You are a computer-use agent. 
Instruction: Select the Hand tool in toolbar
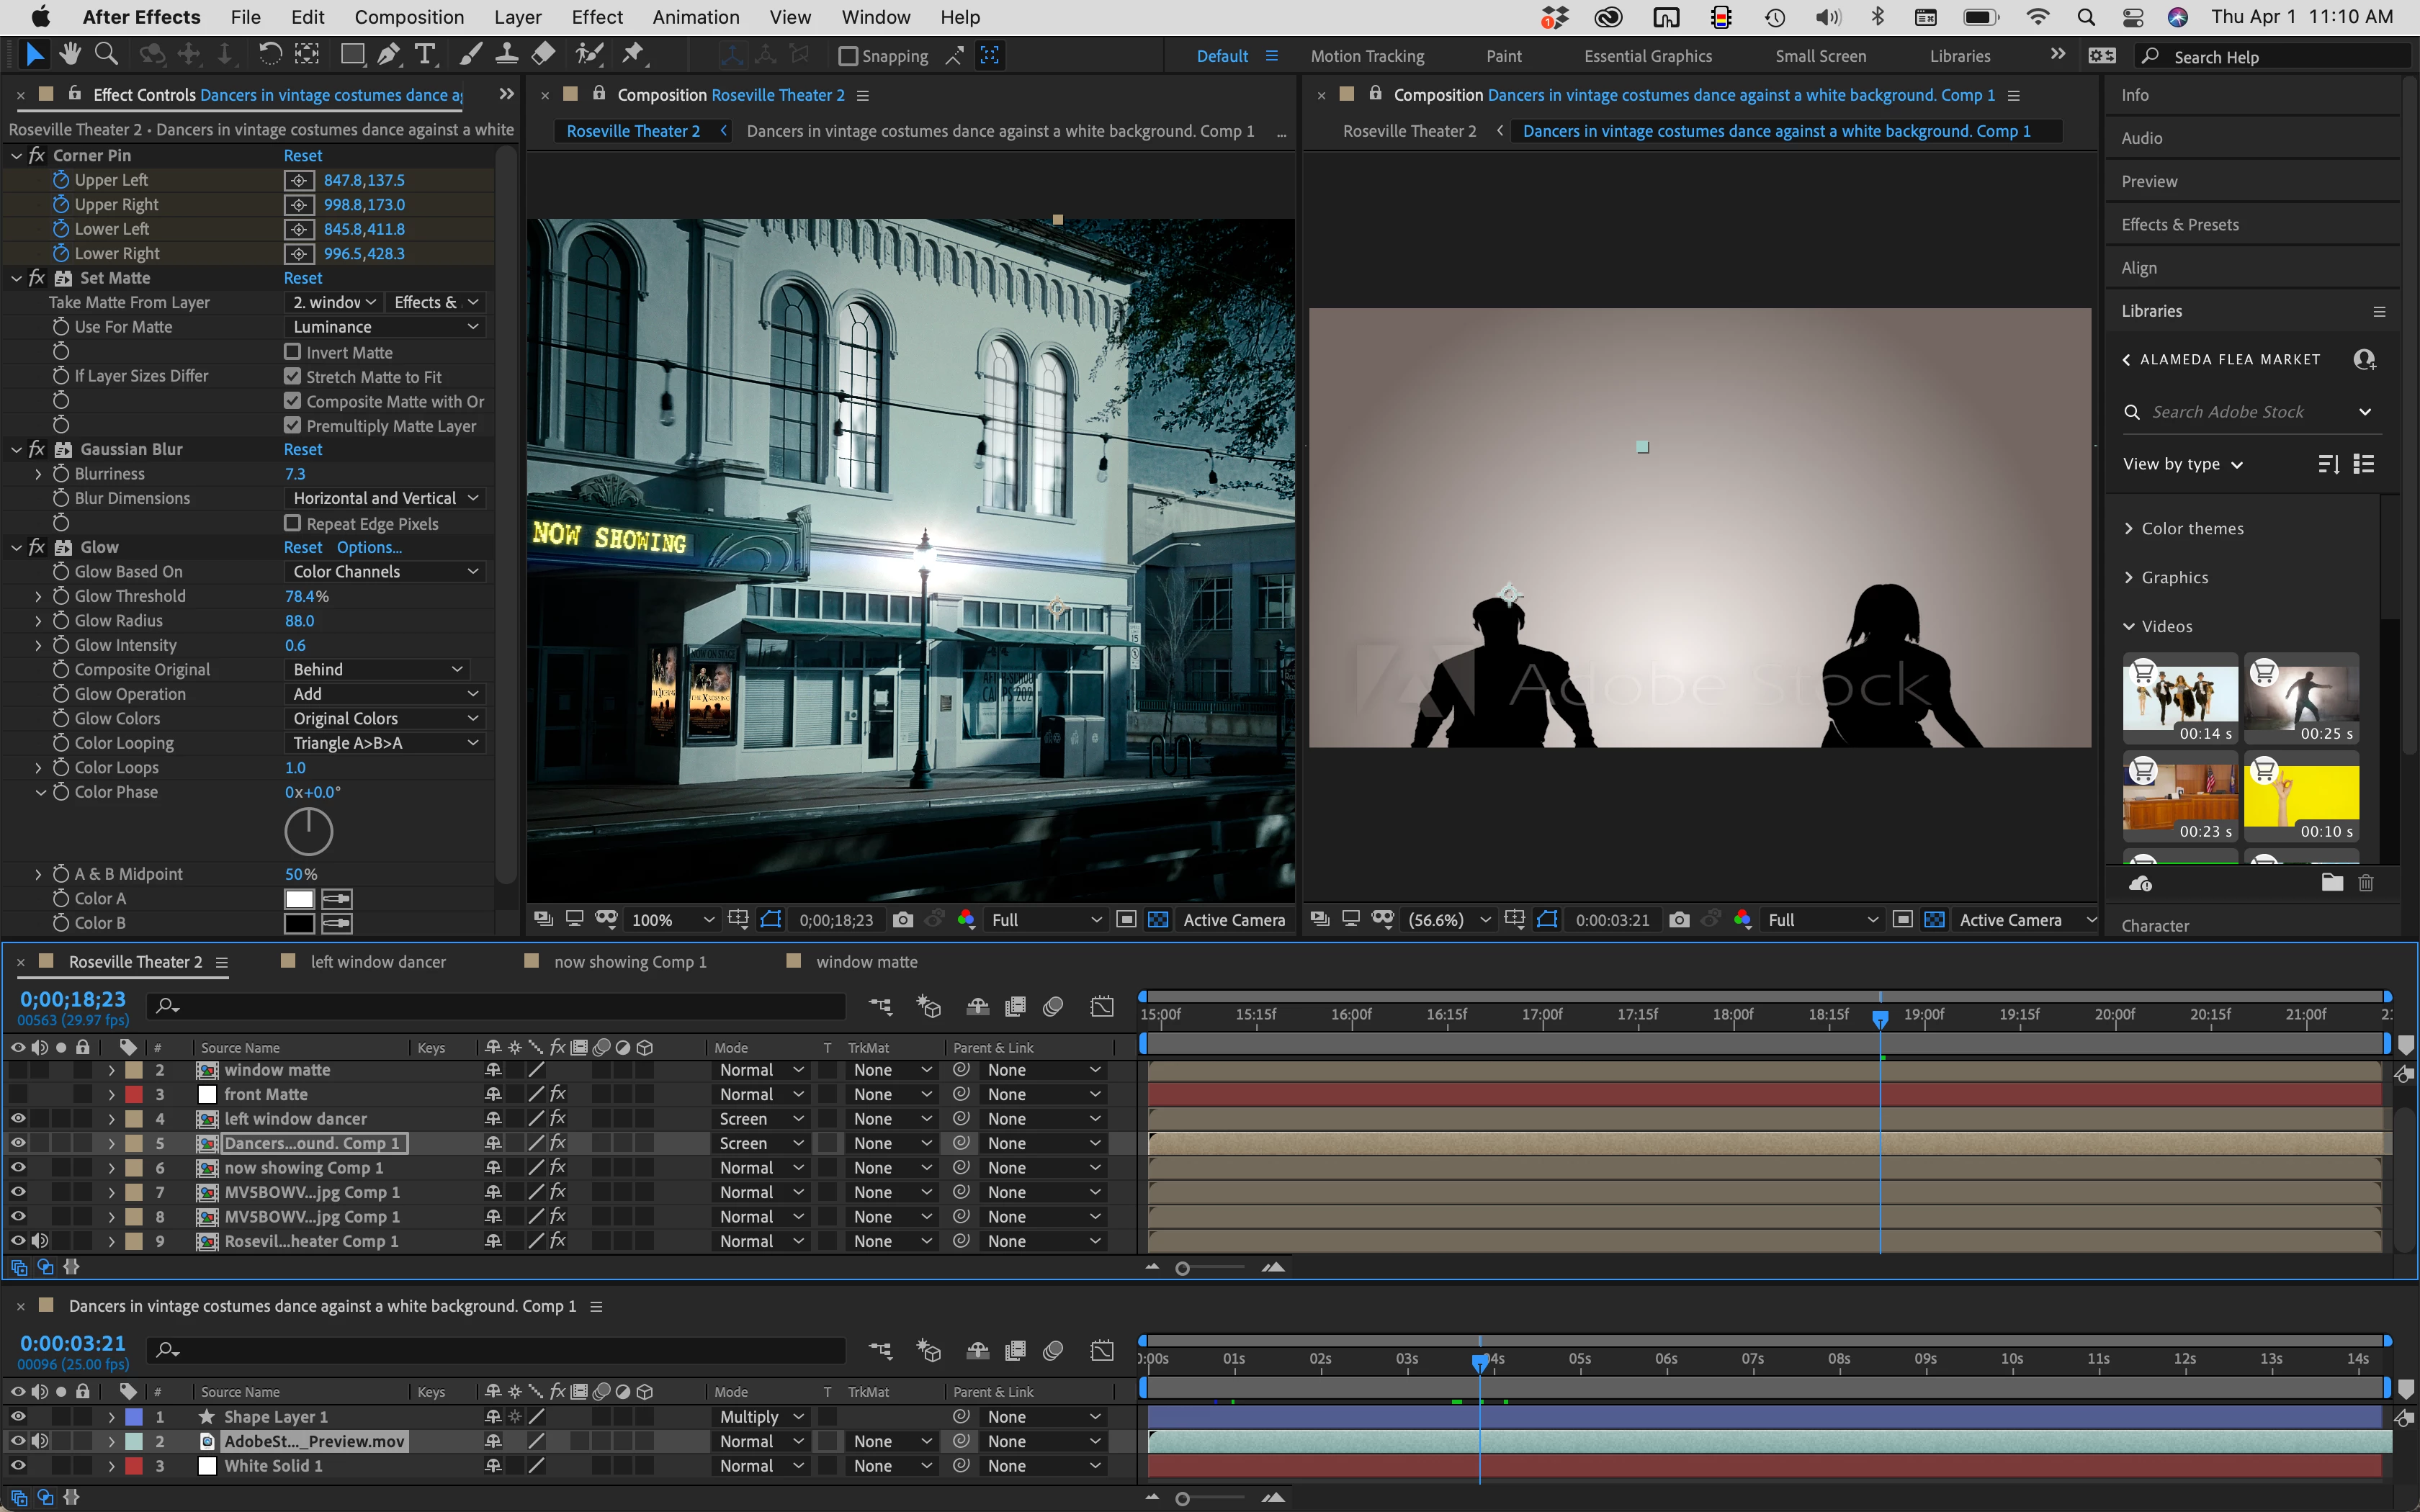point(70,55)
